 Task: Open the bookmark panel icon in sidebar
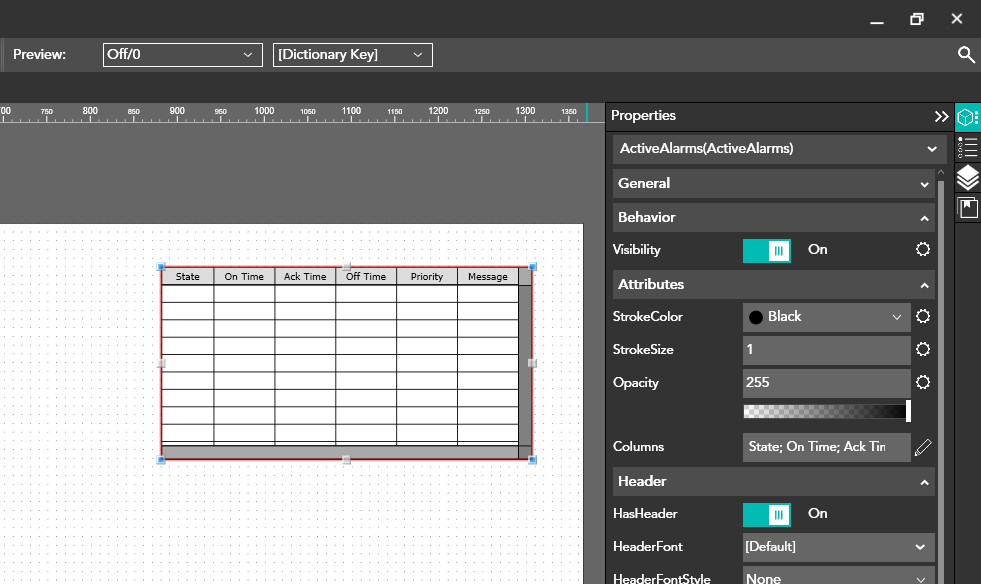[967, 208]
